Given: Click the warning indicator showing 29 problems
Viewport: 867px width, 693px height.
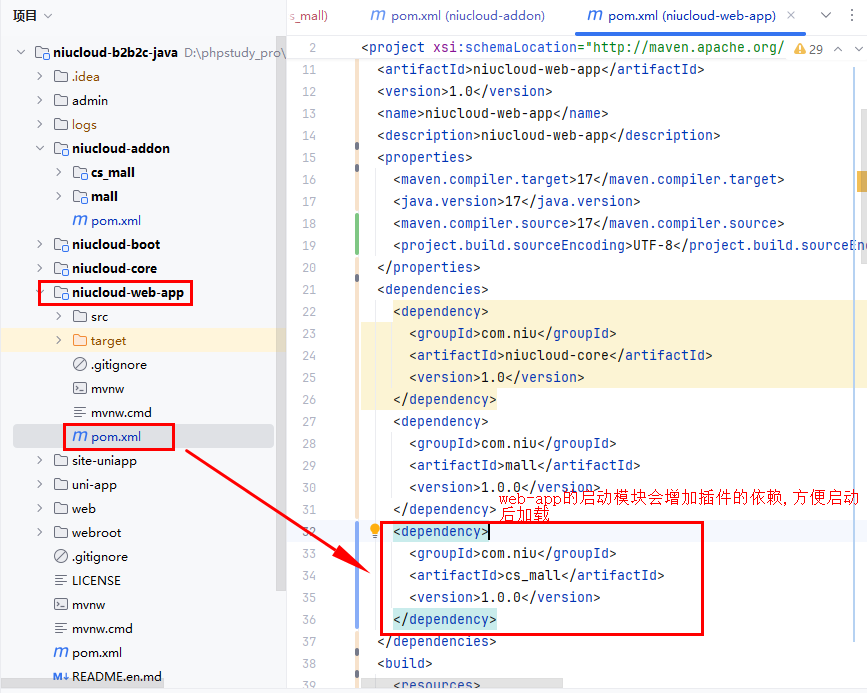Looking at the screenshot, I should point(808,48).
